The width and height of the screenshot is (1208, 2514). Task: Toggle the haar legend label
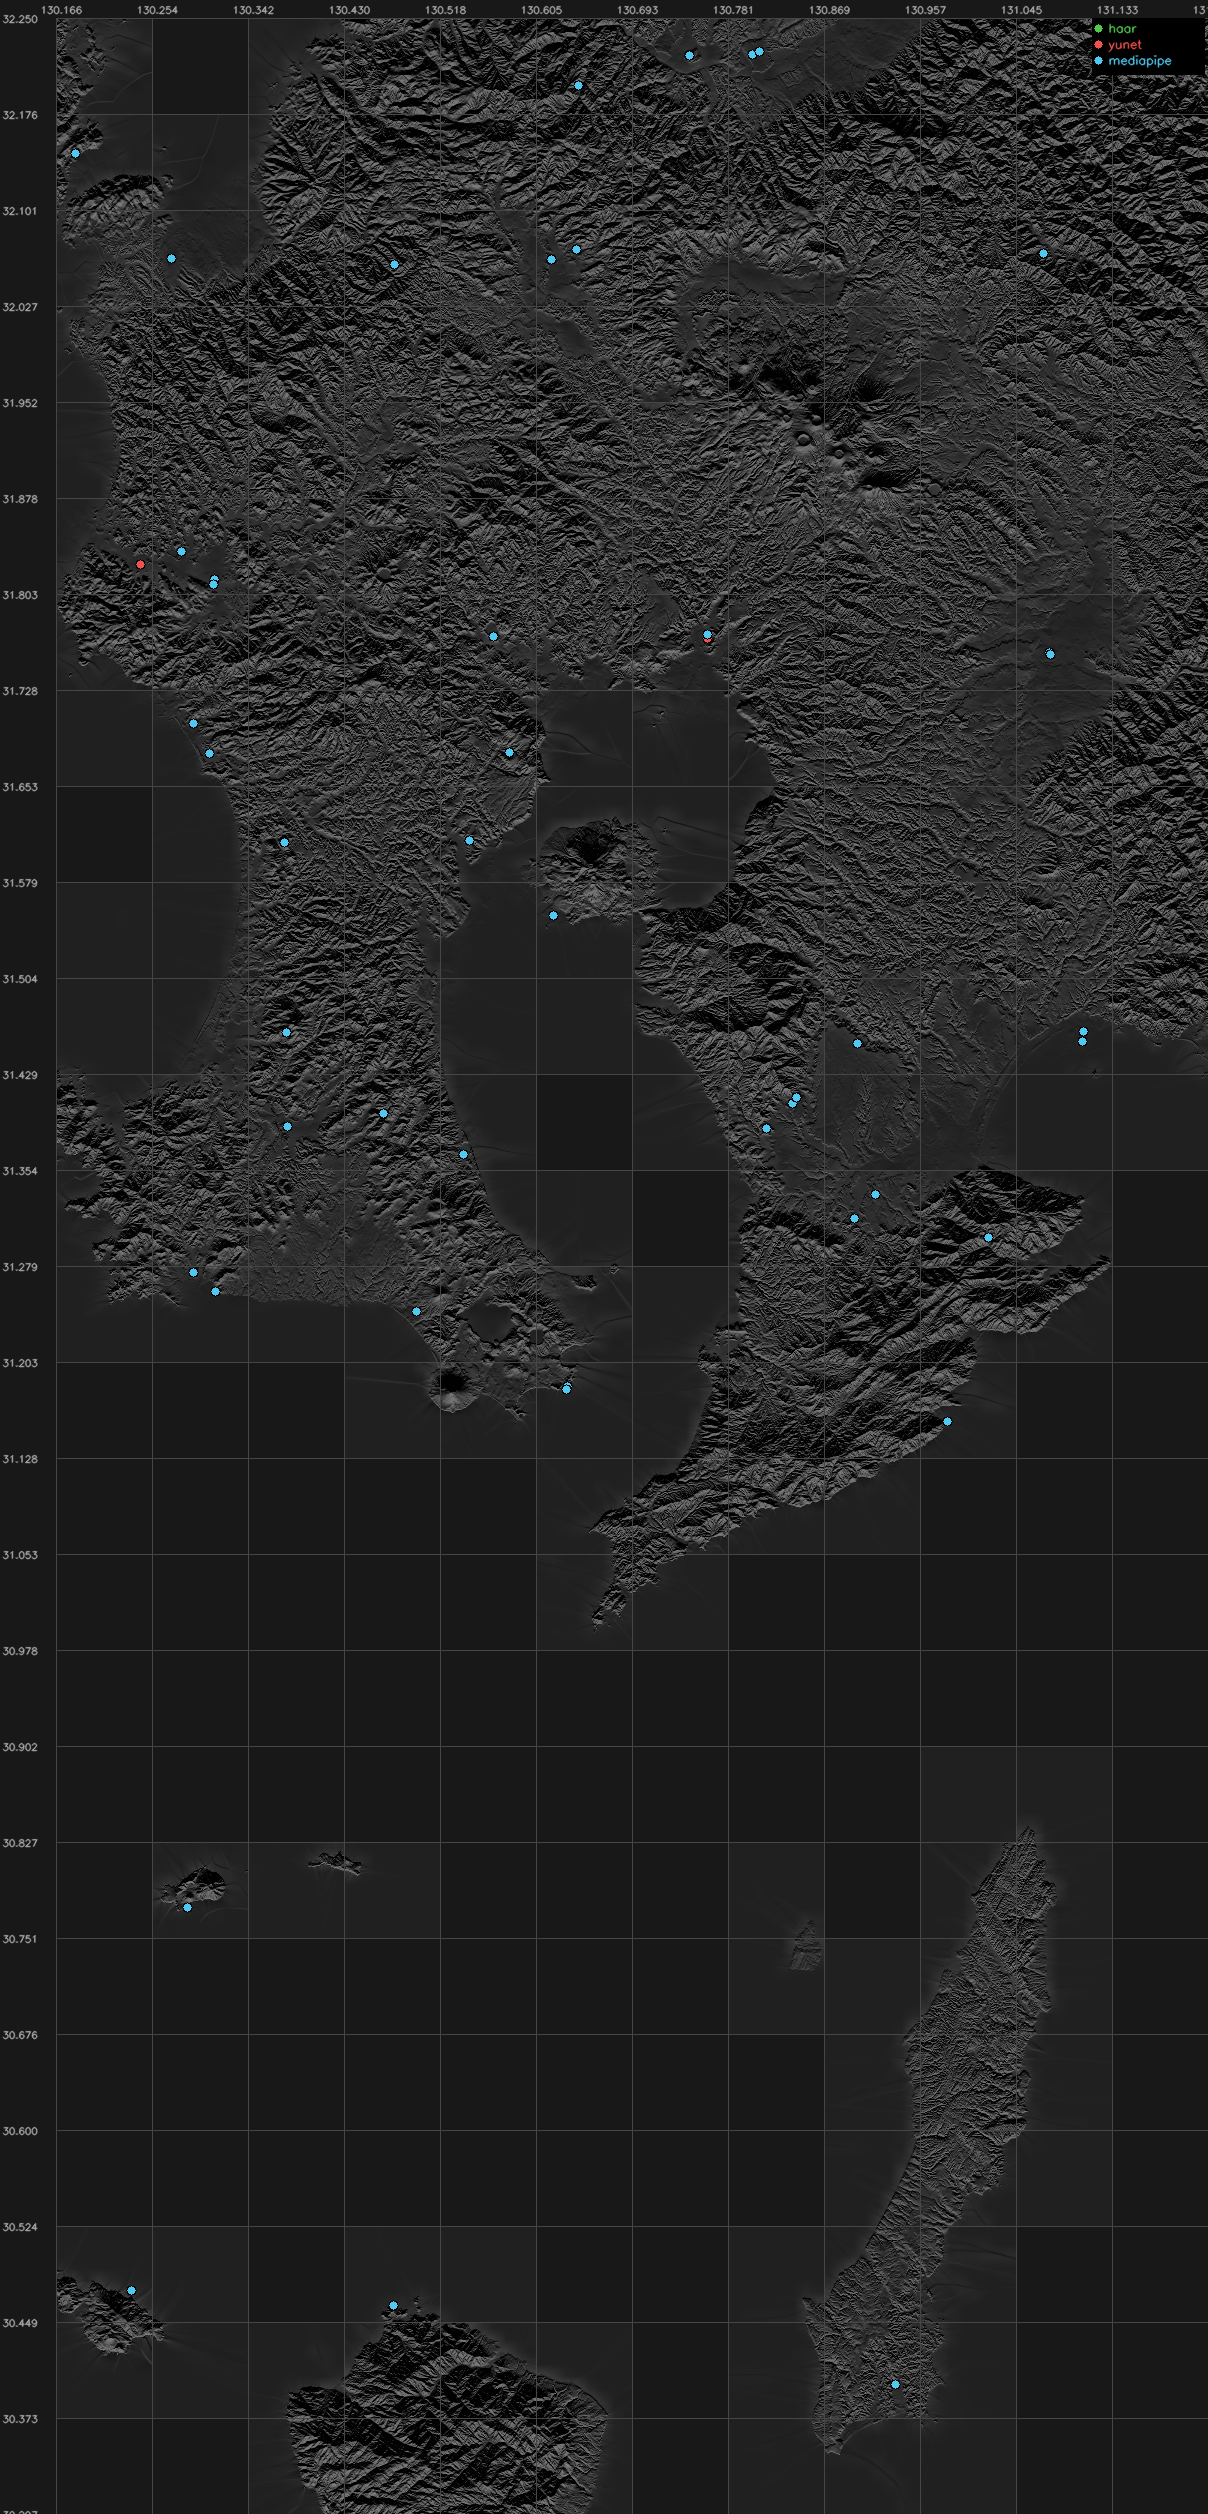[x=1122, y=29]
